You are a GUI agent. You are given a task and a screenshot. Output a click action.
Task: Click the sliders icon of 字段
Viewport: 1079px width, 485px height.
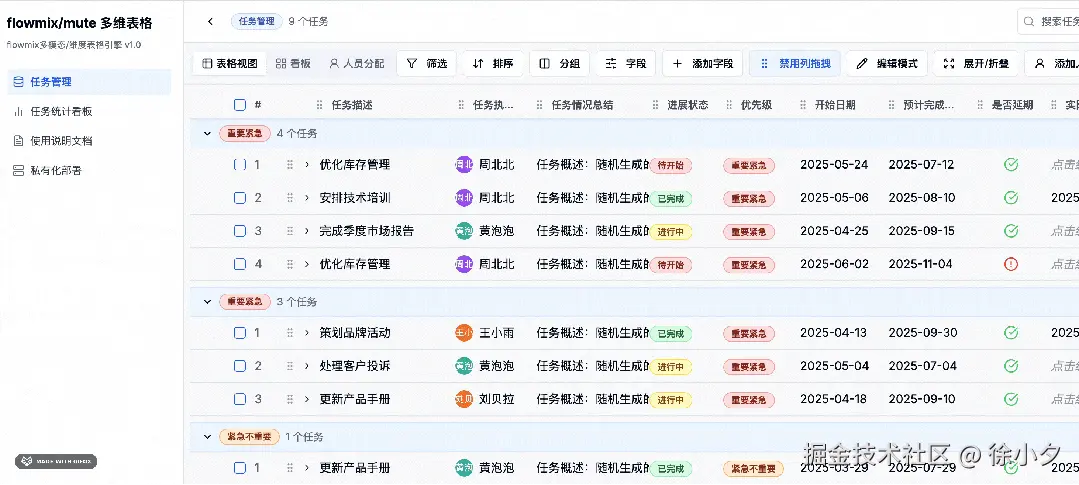pyautogui.click(x=610, y=64)
